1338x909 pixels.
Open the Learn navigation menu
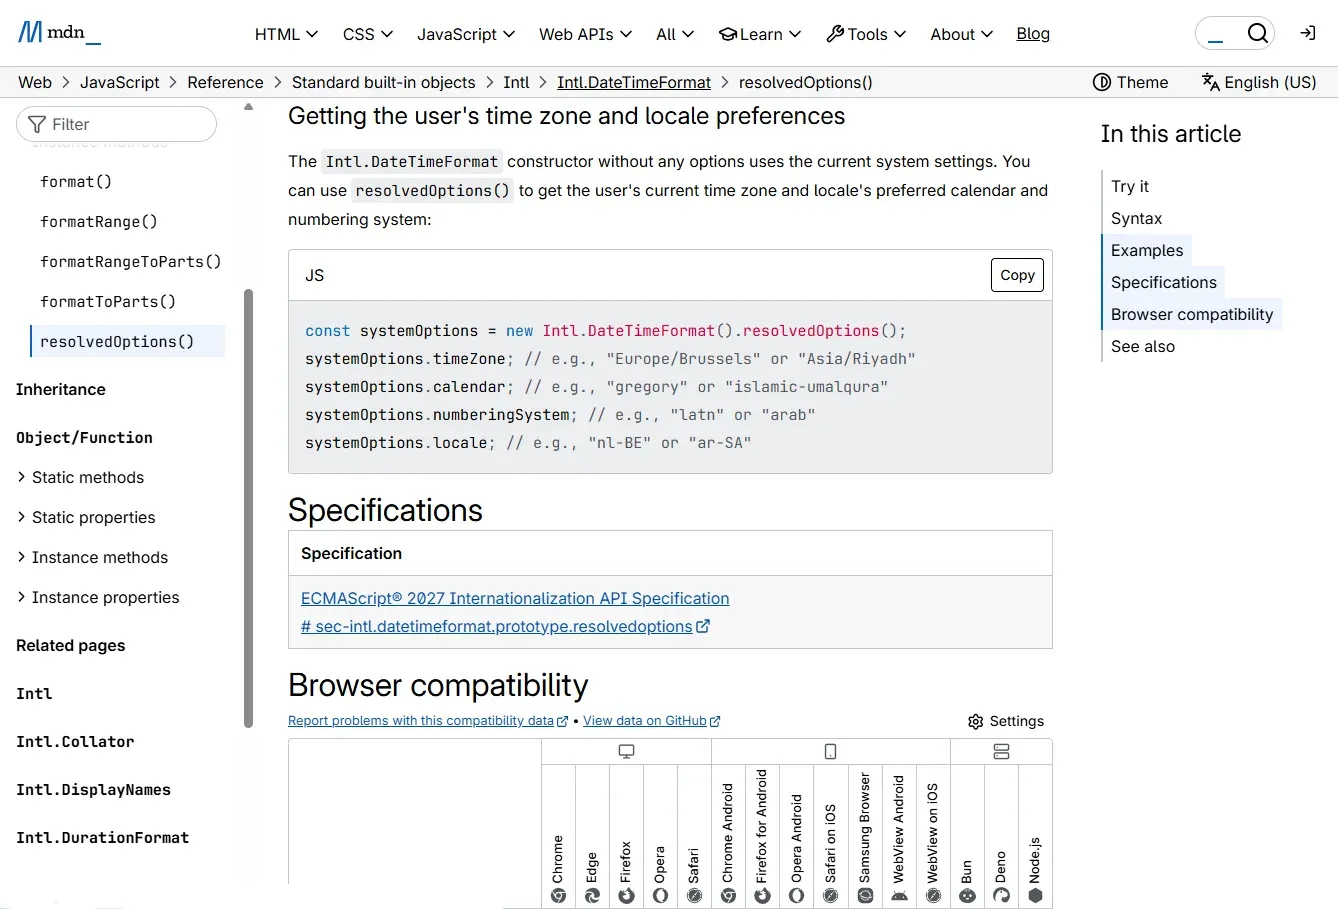click(x=760, y=34)
